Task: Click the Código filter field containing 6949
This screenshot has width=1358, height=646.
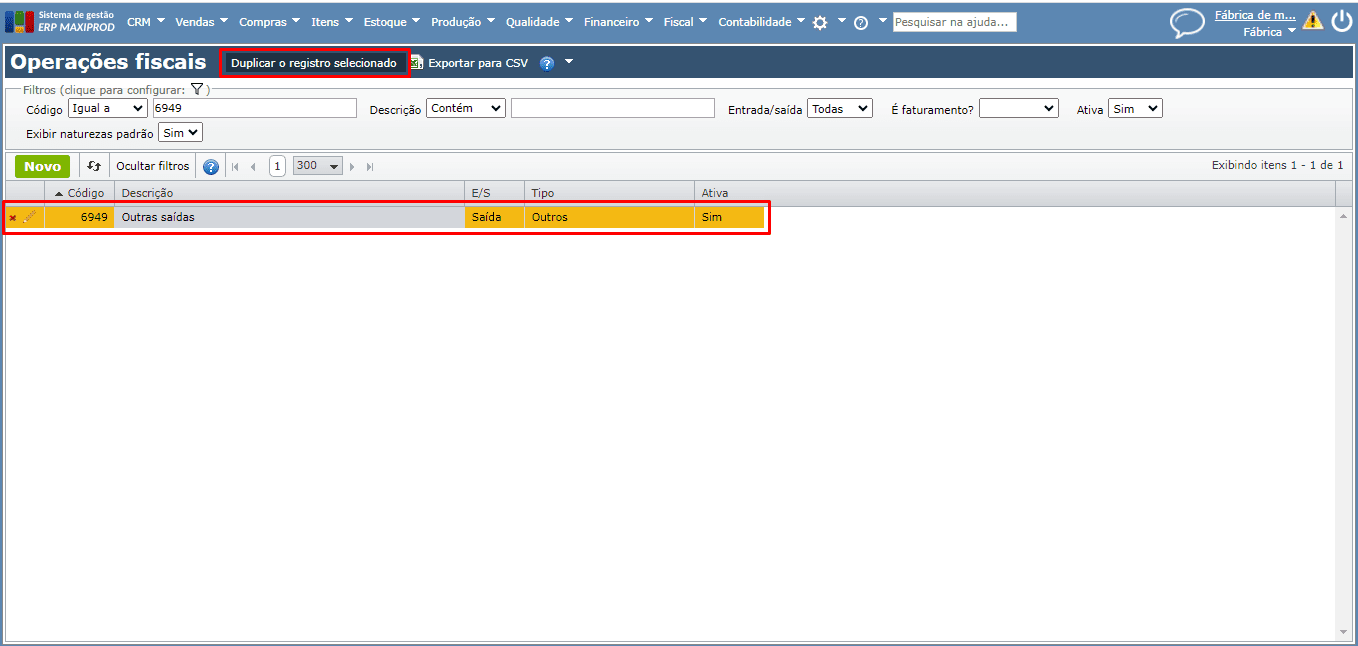Action: pos(254,108)
